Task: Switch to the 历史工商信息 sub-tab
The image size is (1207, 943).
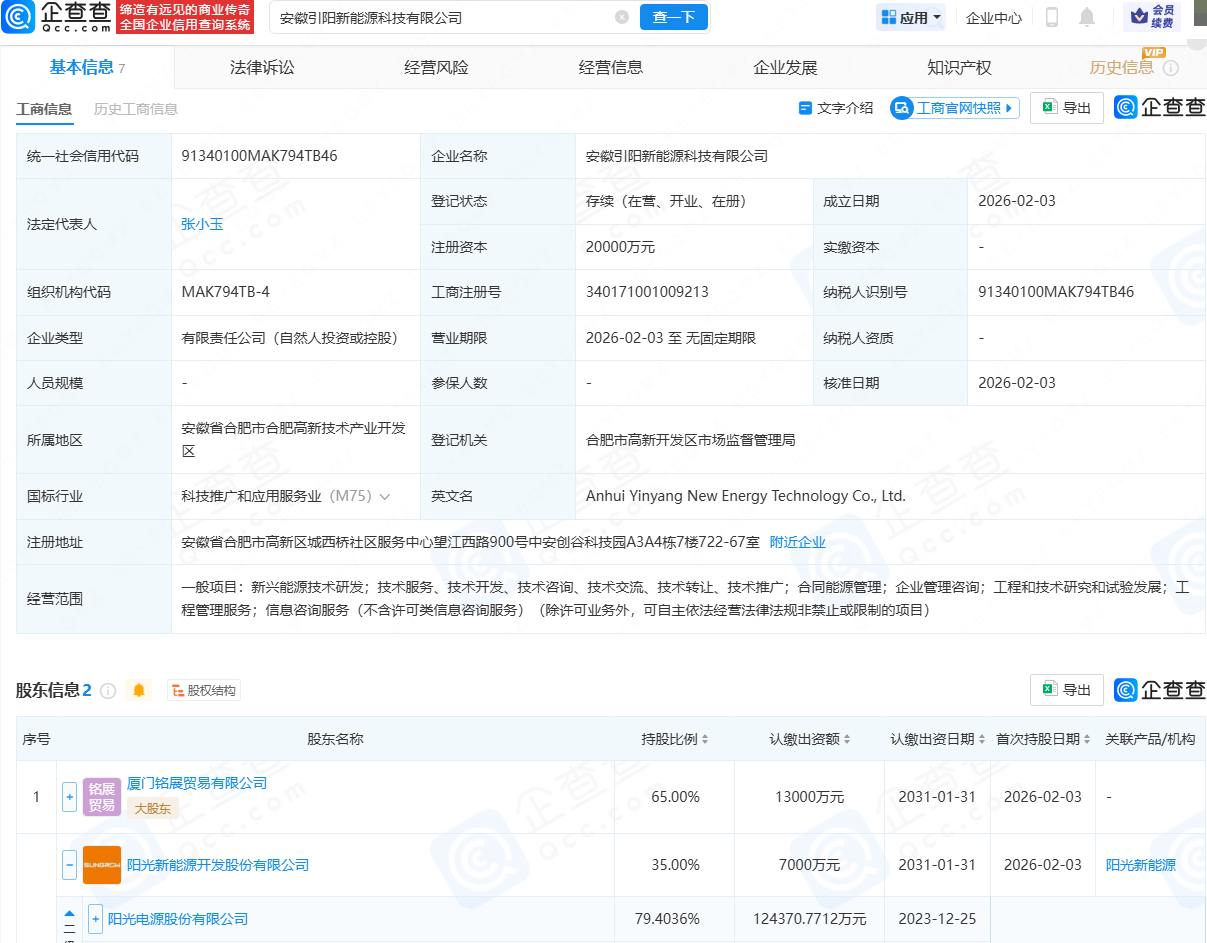Action: pos(135,109)
